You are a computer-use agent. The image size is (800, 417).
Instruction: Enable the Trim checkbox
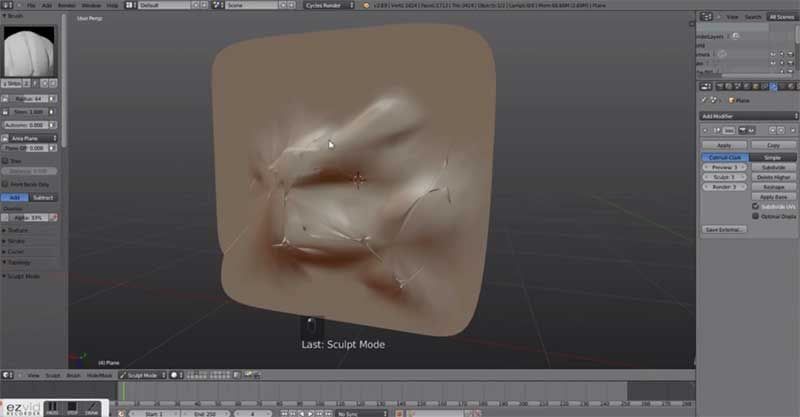coord(5,161)
